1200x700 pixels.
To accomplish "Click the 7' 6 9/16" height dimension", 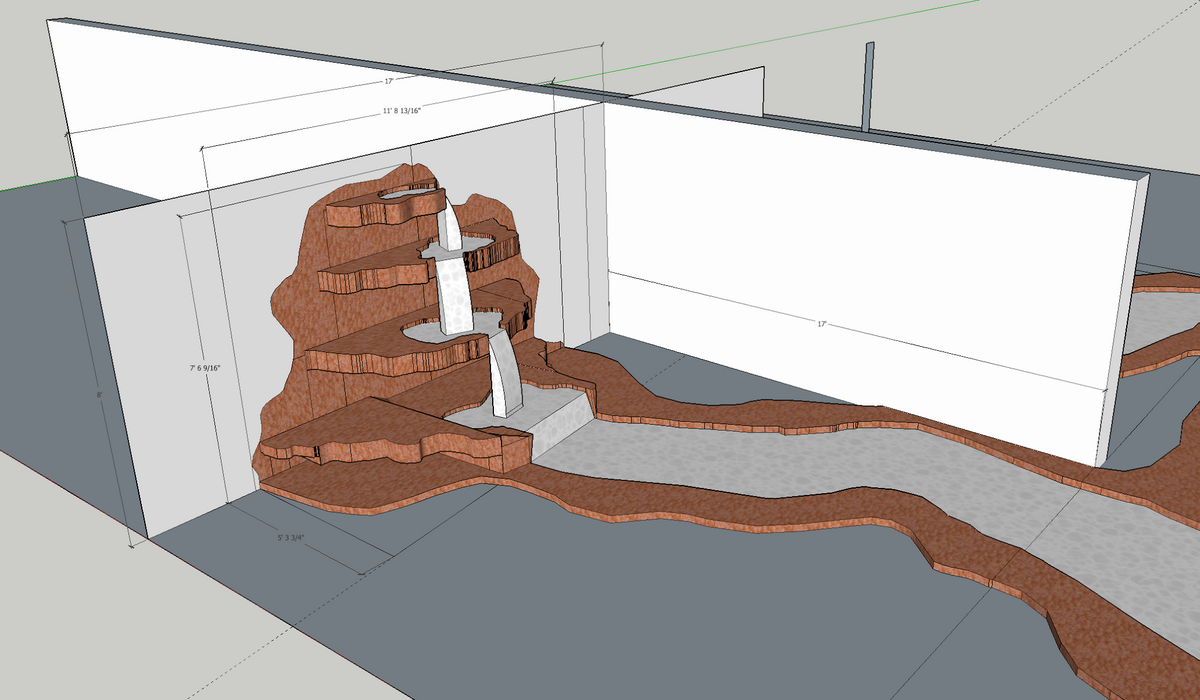I will [x=205, y=369].
